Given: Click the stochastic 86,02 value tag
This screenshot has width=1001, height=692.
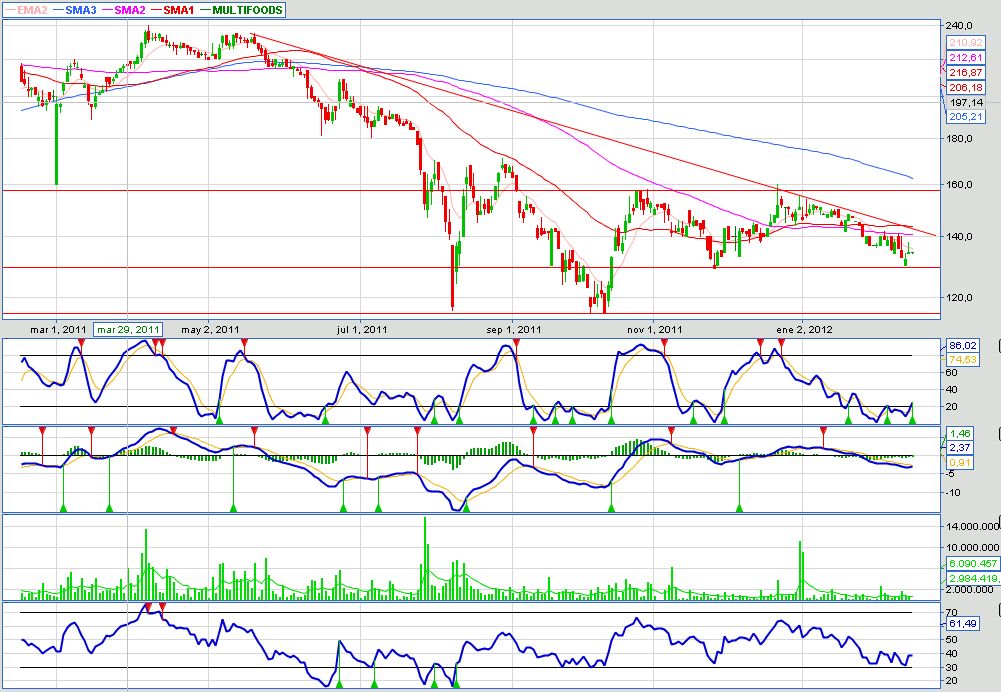Looking at the screenshot, I should (962, 345).
